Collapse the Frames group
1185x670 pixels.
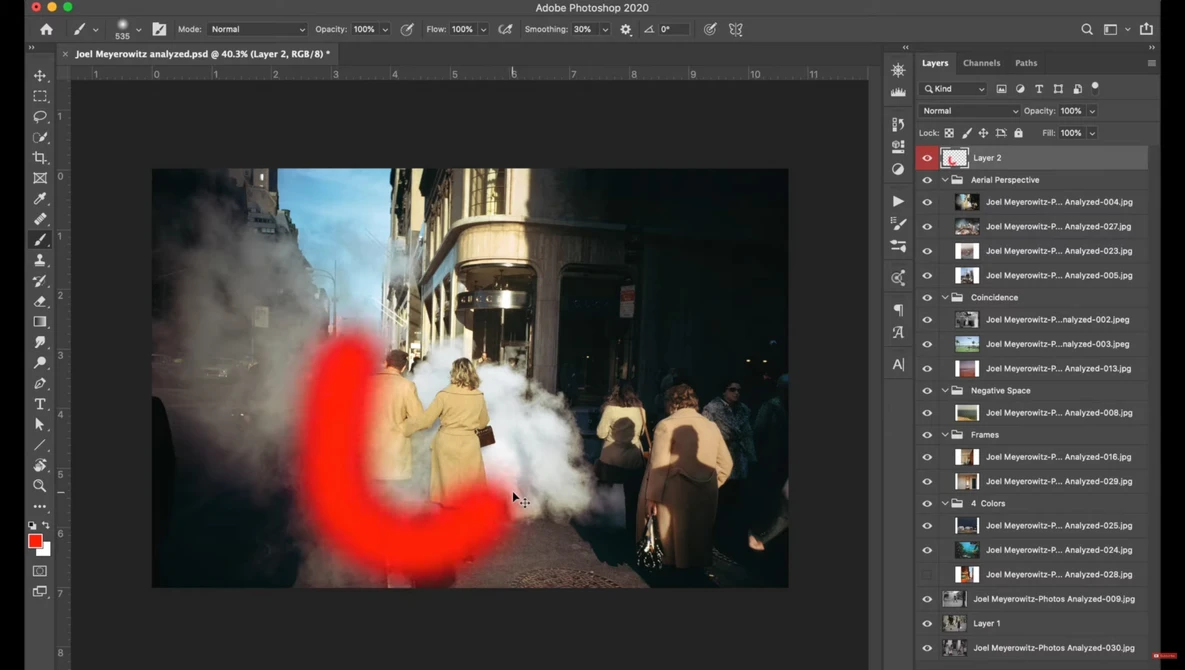tap(945, 435)
